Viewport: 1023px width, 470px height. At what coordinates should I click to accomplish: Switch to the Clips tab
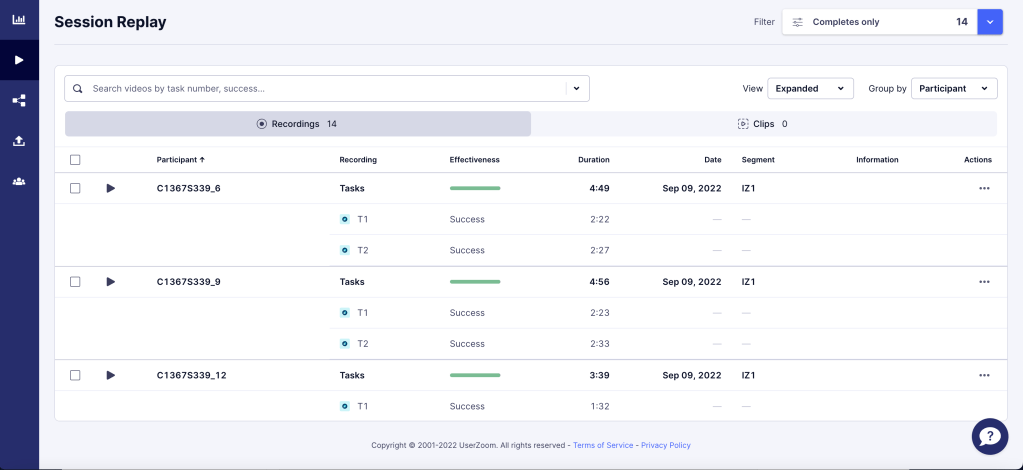(x=763, y=124)
